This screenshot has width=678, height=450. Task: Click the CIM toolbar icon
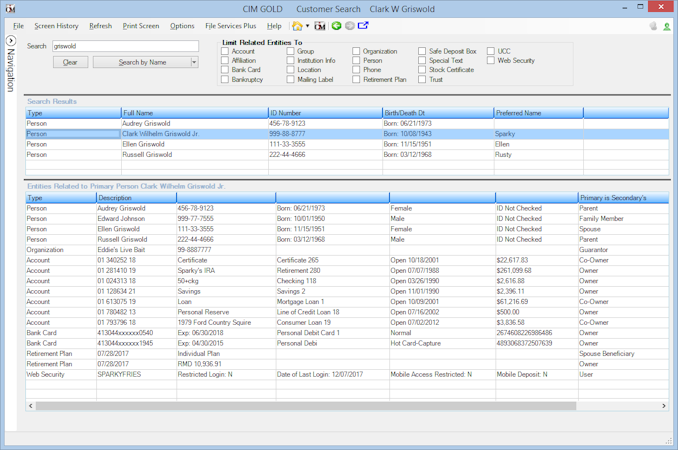320,26
